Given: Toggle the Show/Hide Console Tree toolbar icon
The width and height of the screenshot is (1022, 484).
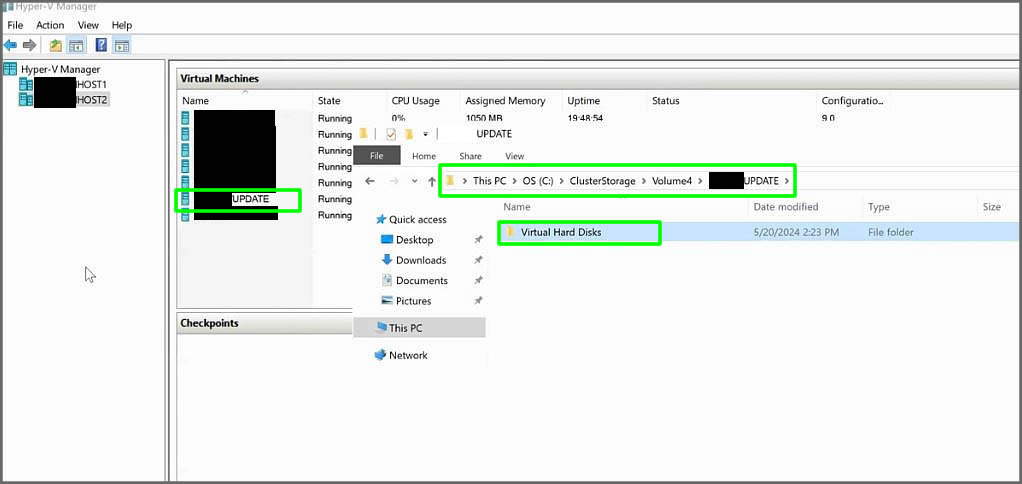Looking at the screenshot, I should 76,46.
